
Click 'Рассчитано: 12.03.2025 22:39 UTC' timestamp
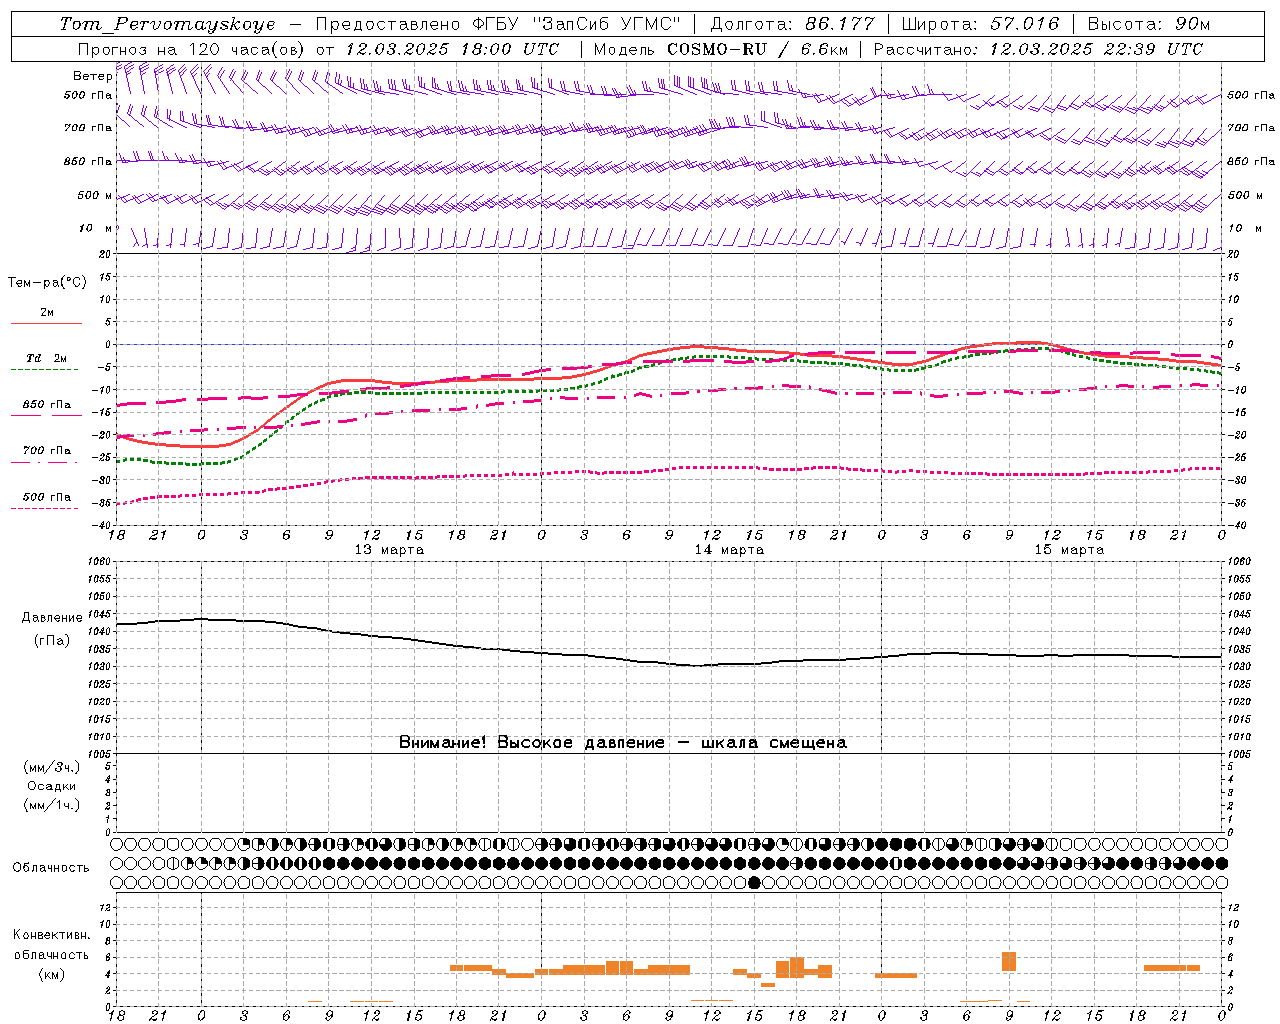(1038, 49)
